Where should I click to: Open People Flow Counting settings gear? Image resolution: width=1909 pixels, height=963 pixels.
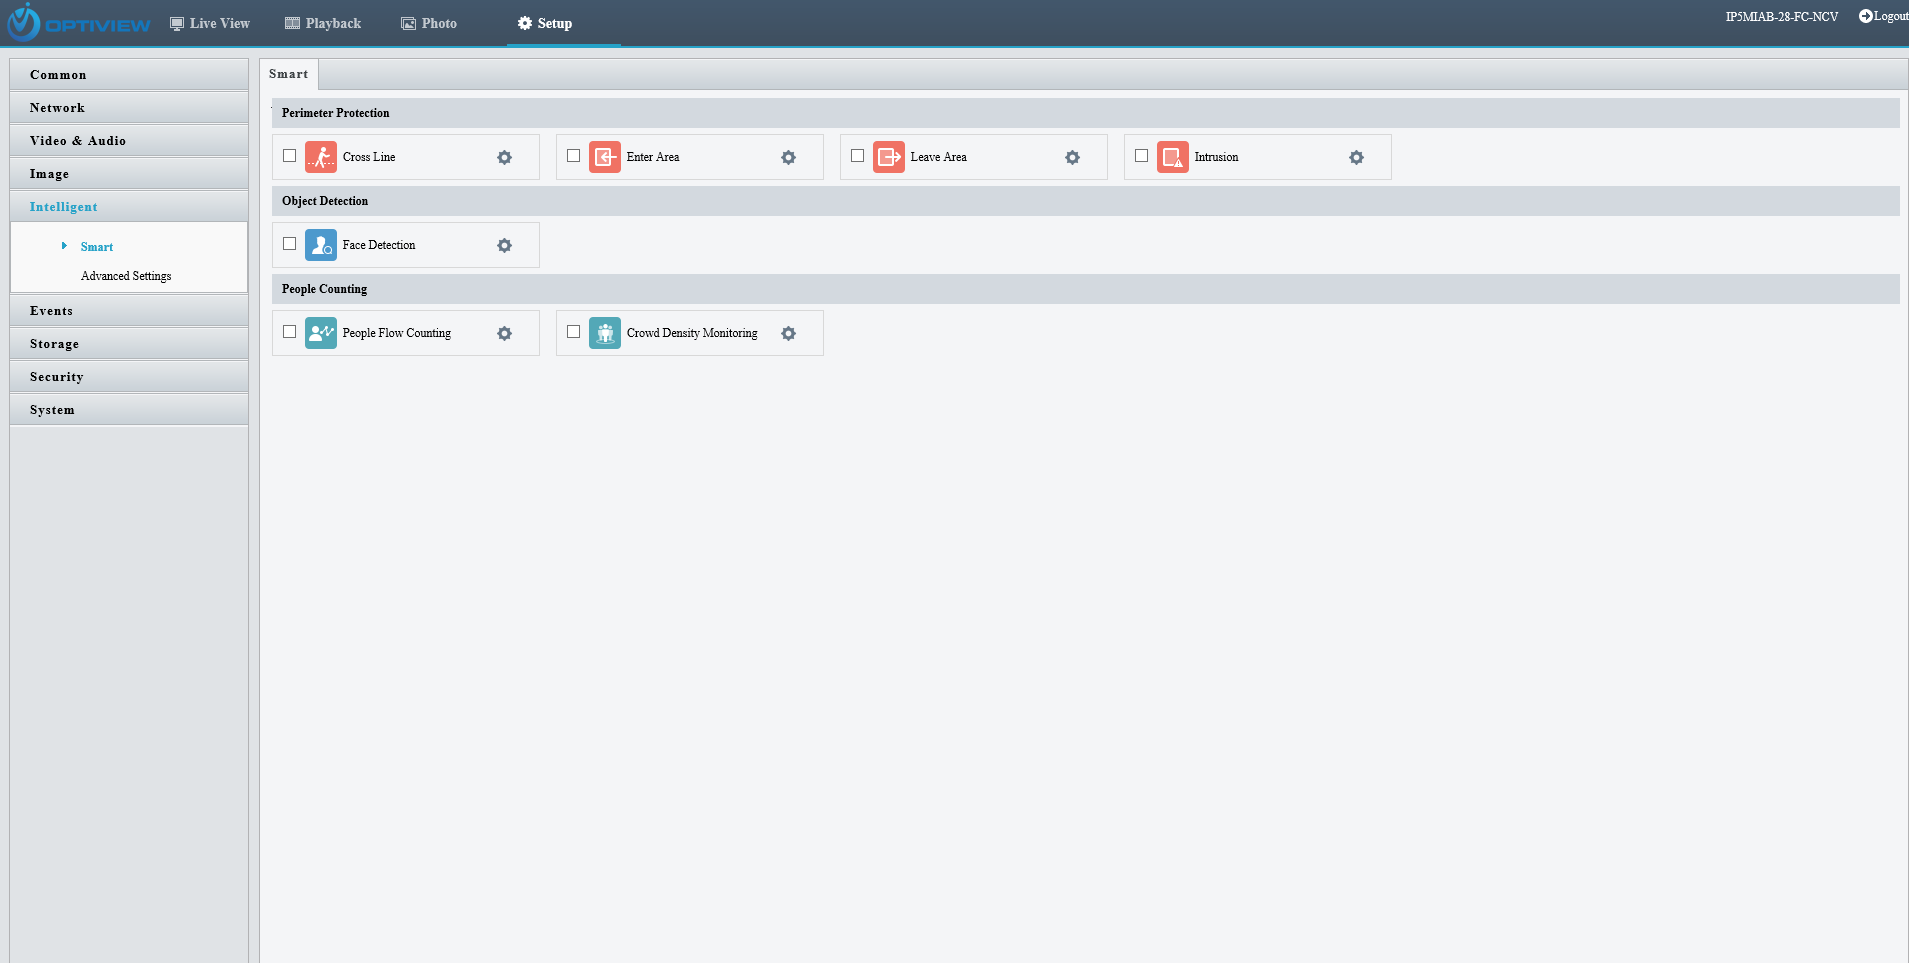(504, 334)
